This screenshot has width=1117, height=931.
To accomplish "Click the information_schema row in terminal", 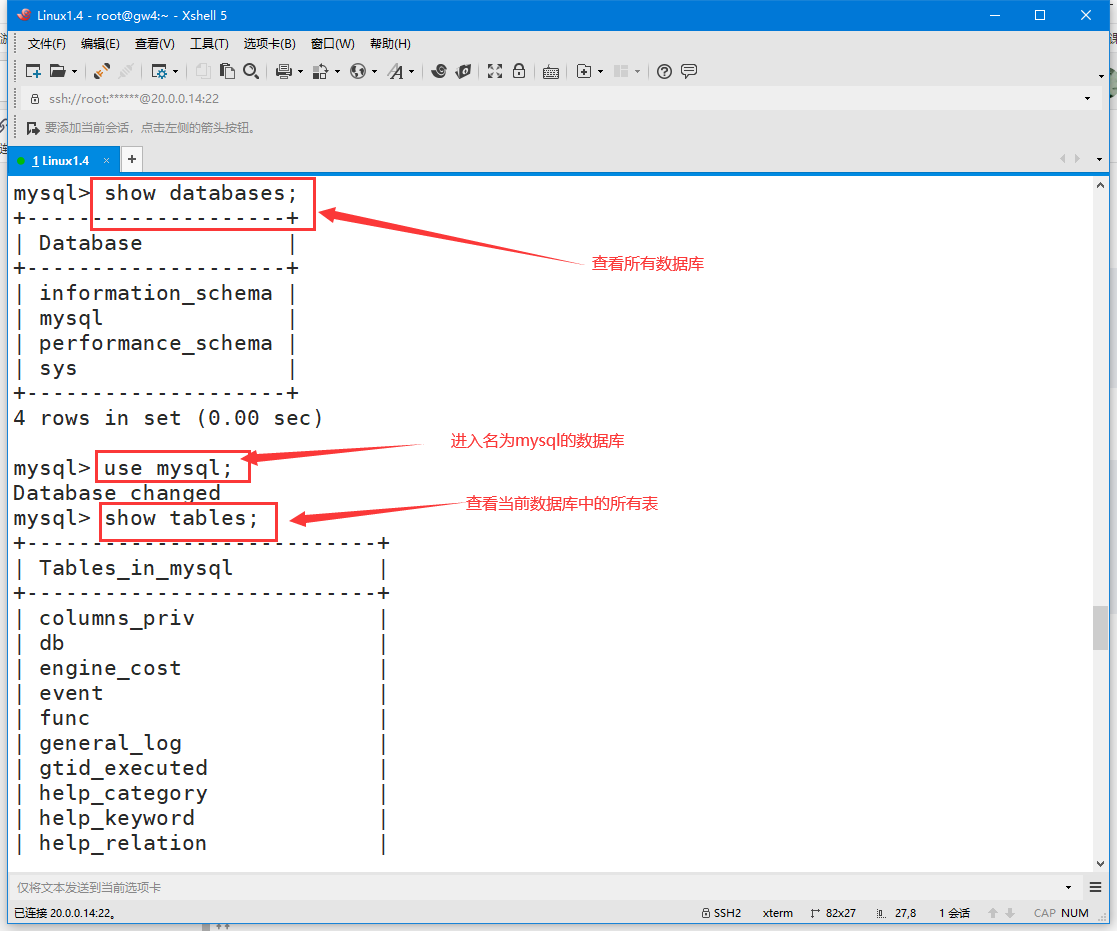I will pos(155,293).
